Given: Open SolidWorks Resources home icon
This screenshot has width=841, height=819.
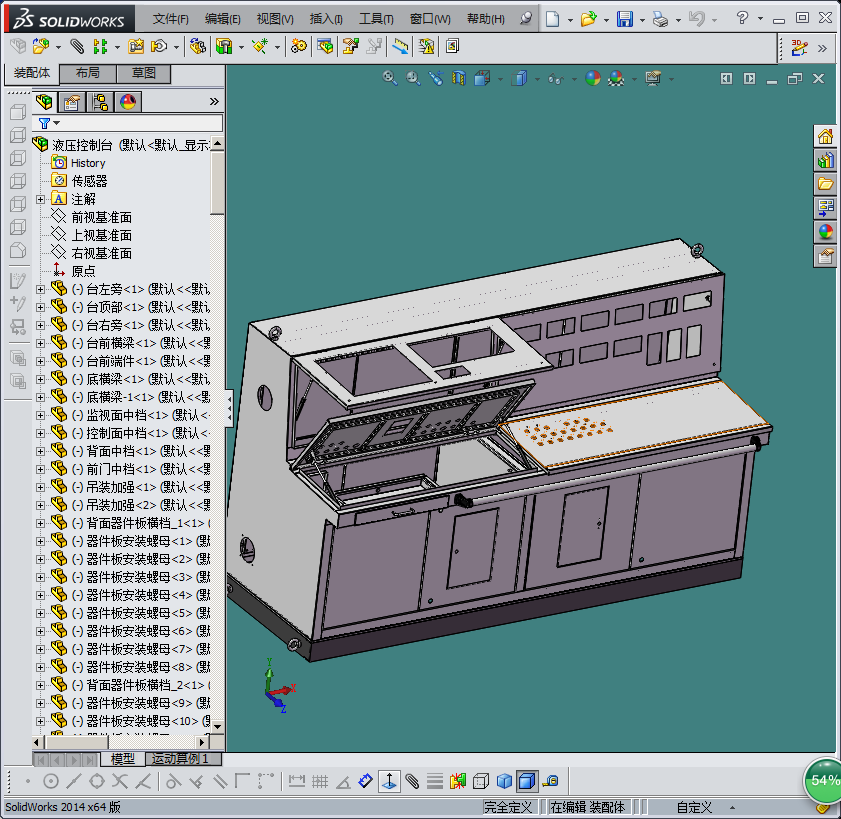Looking at the screenshot, I should (x=825, y=136).
